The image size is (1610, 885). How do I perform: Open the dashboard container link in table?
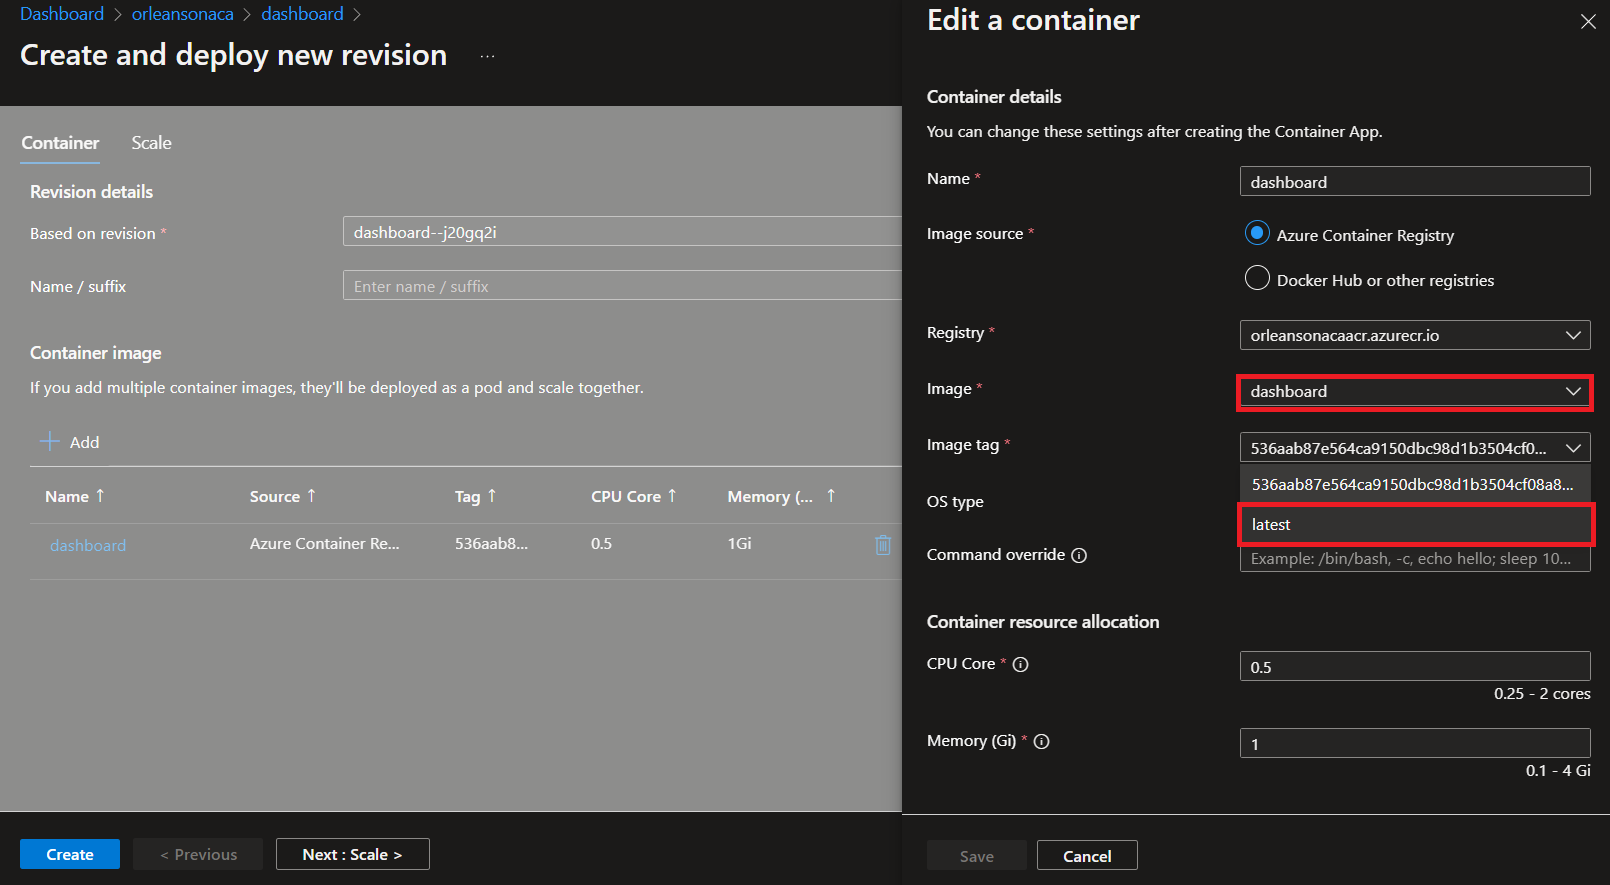(x=88, y=545)
